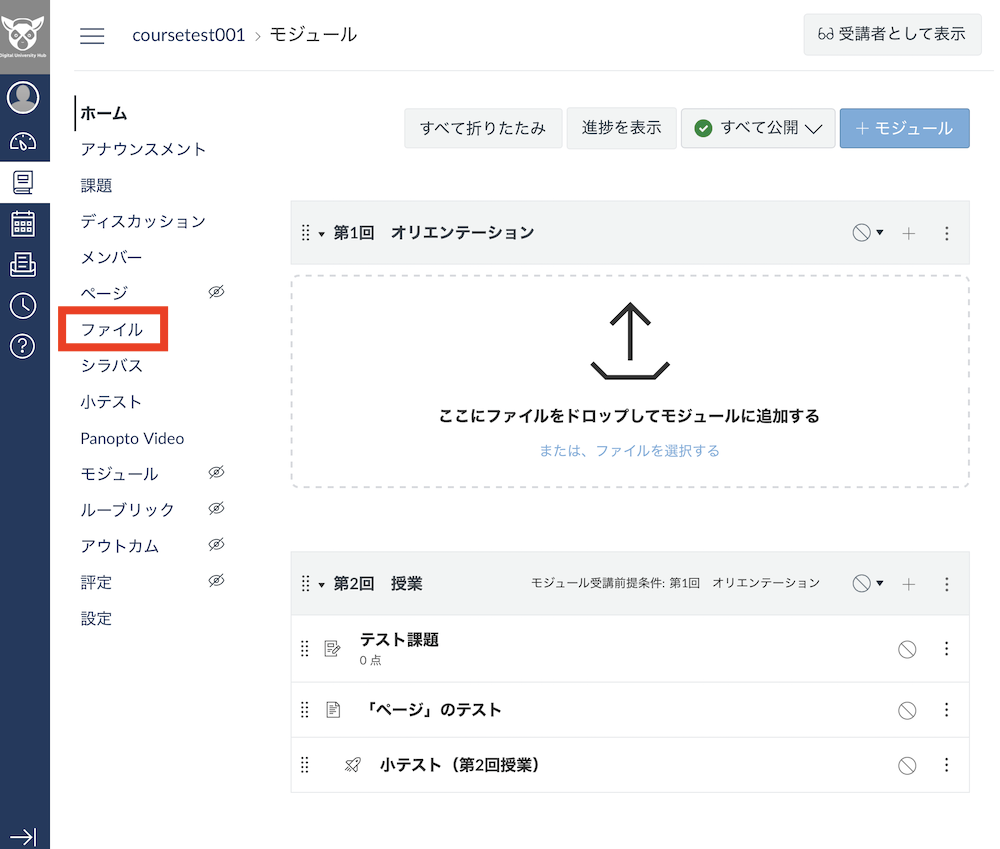Open the kebab menu for 第1回 オリエンテーション module

pos(947,233)
